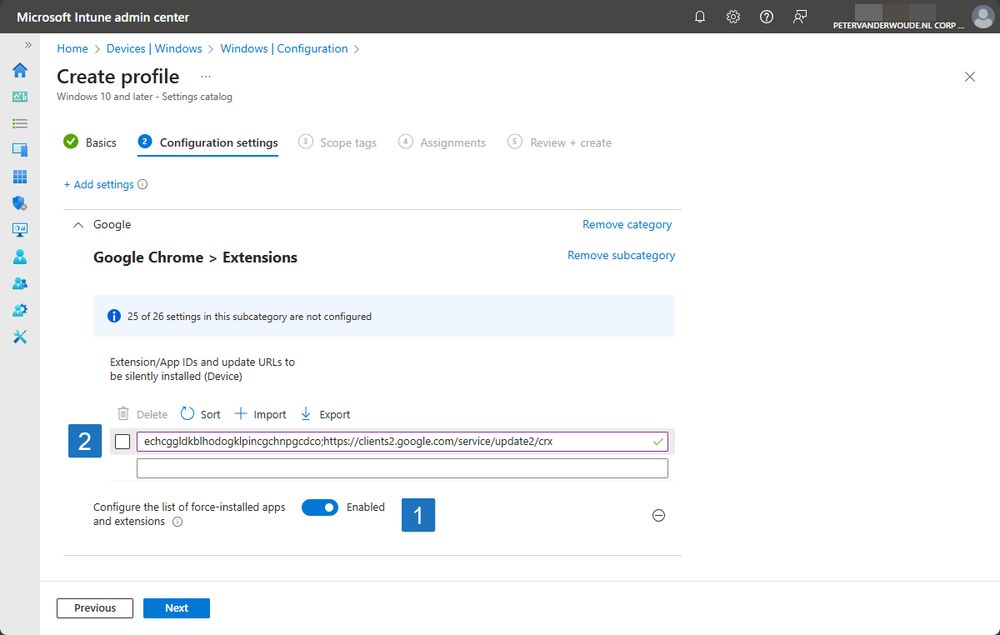
Task: Click the "Google Chrome > Extensions" heading
Action: [x=195, y=258]
